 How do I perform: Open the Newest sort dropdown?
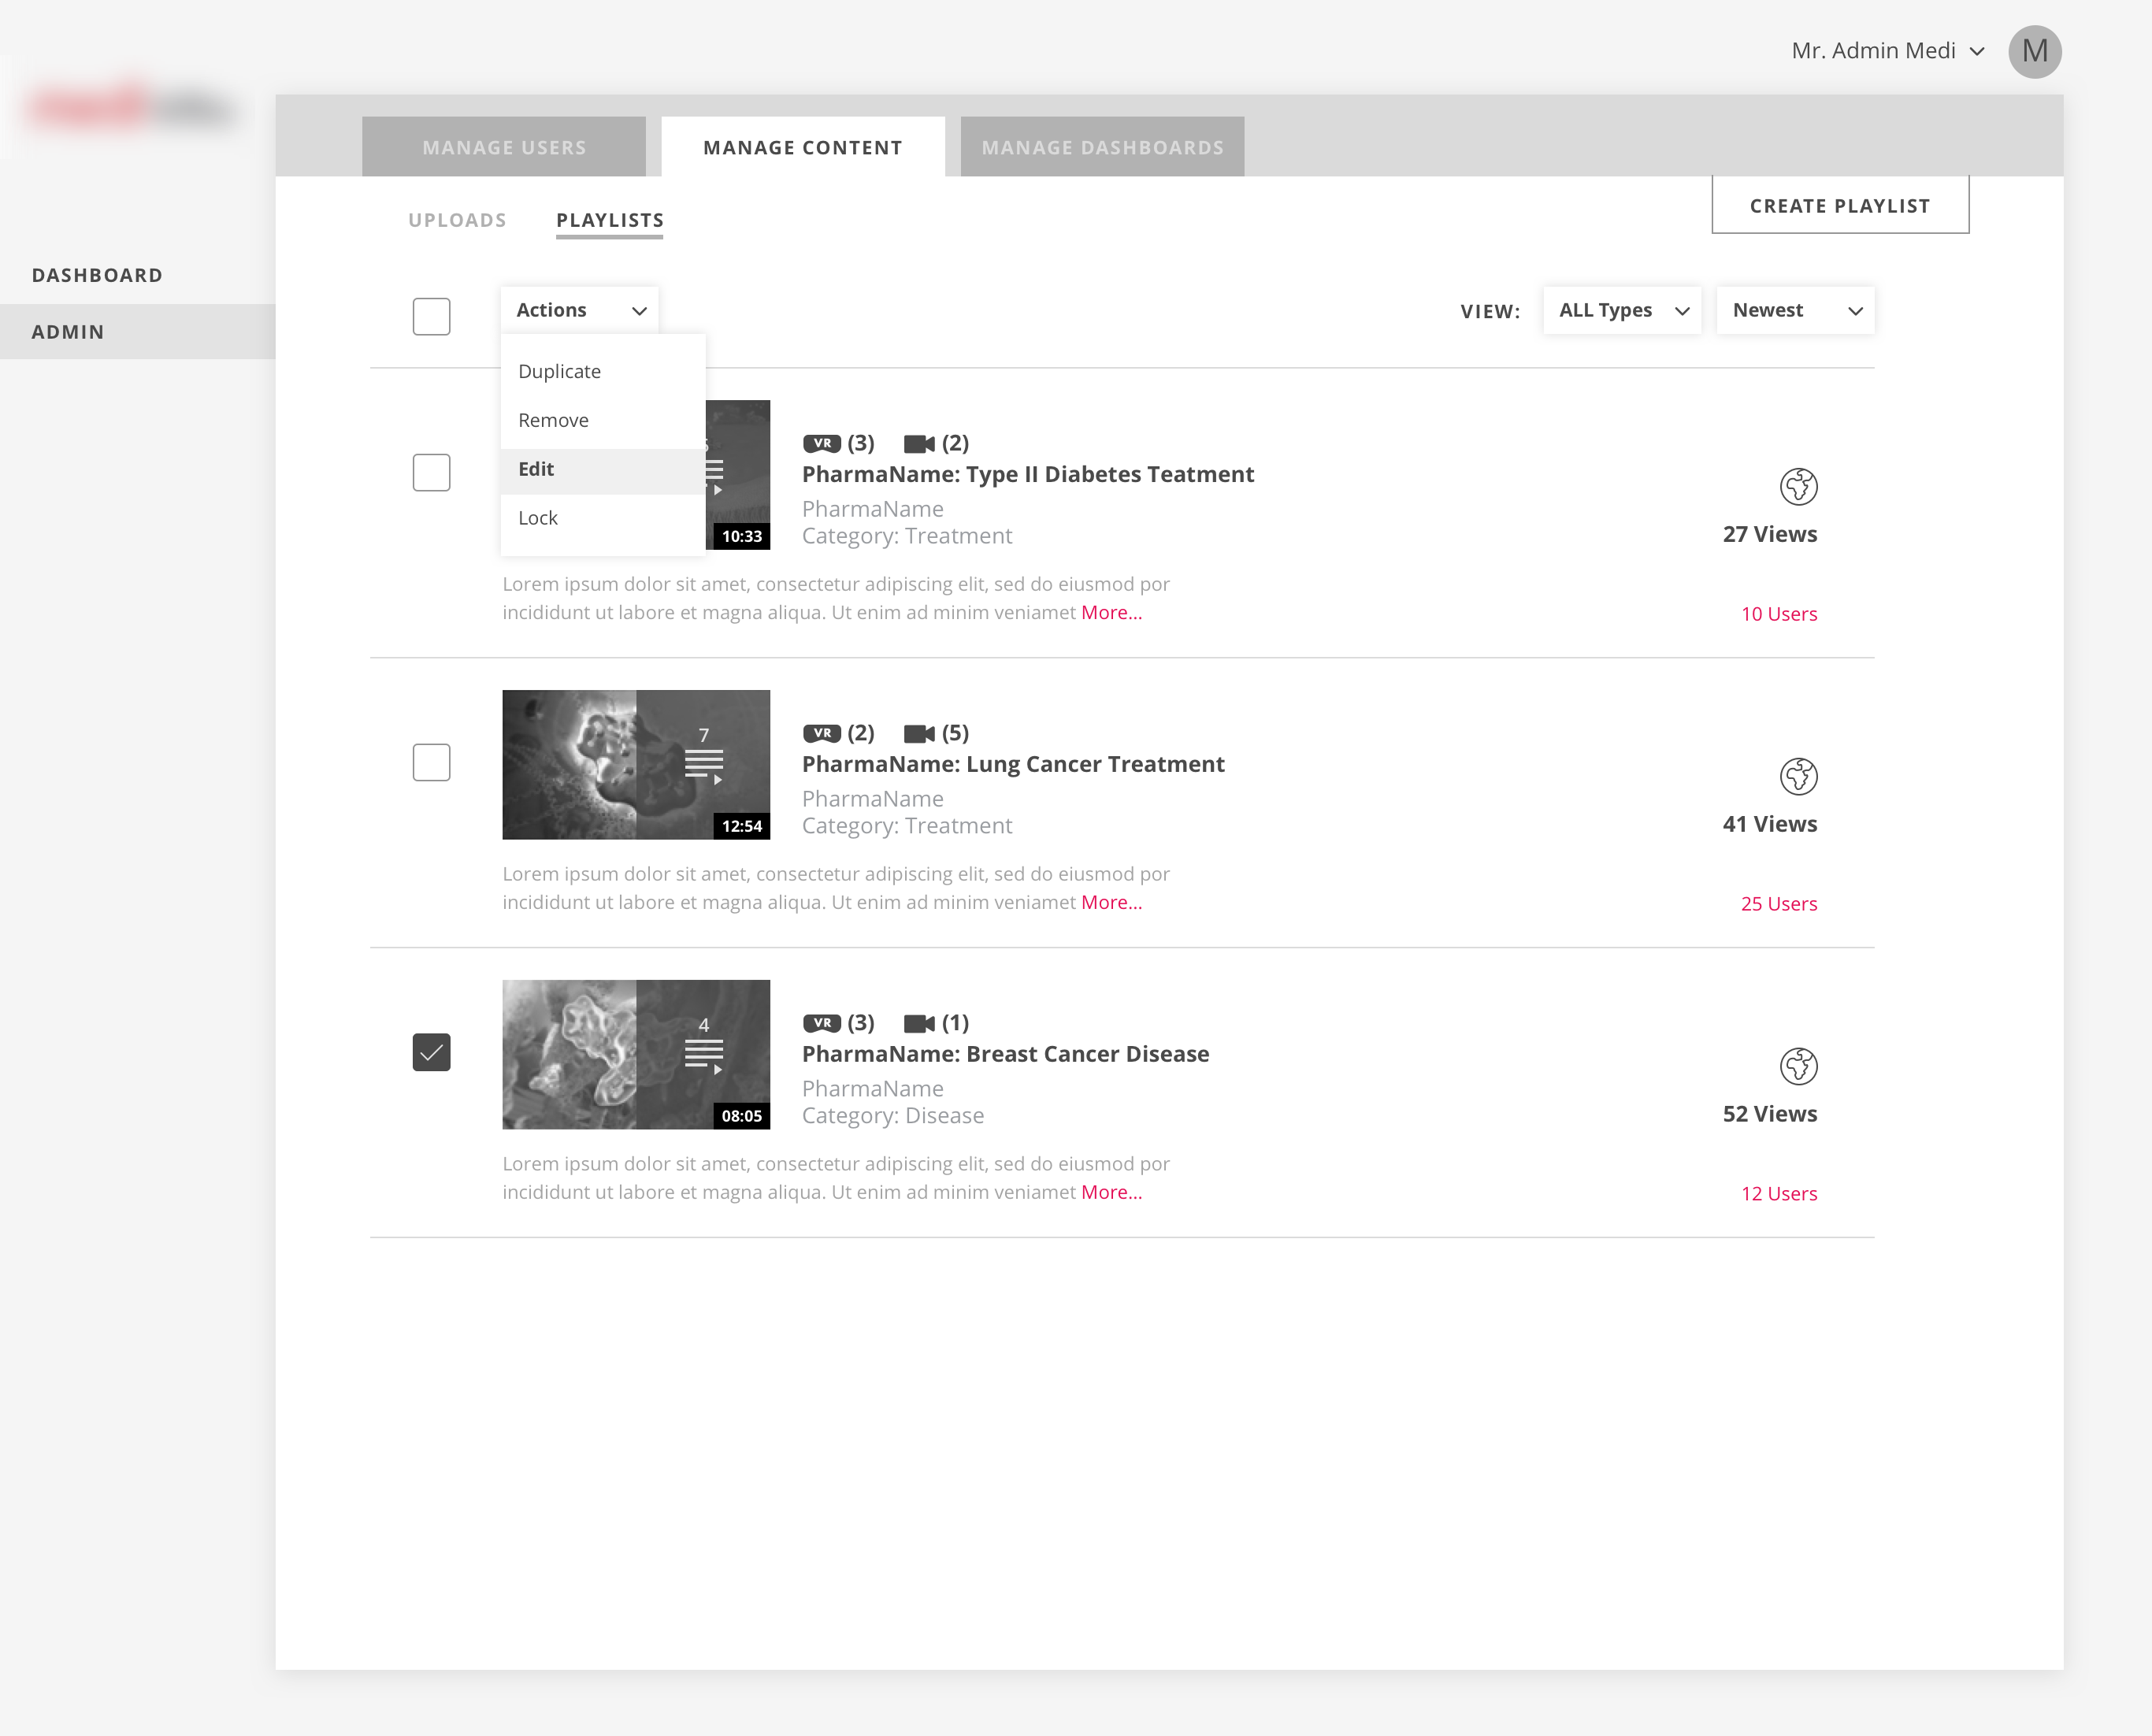click(1795, 310)
